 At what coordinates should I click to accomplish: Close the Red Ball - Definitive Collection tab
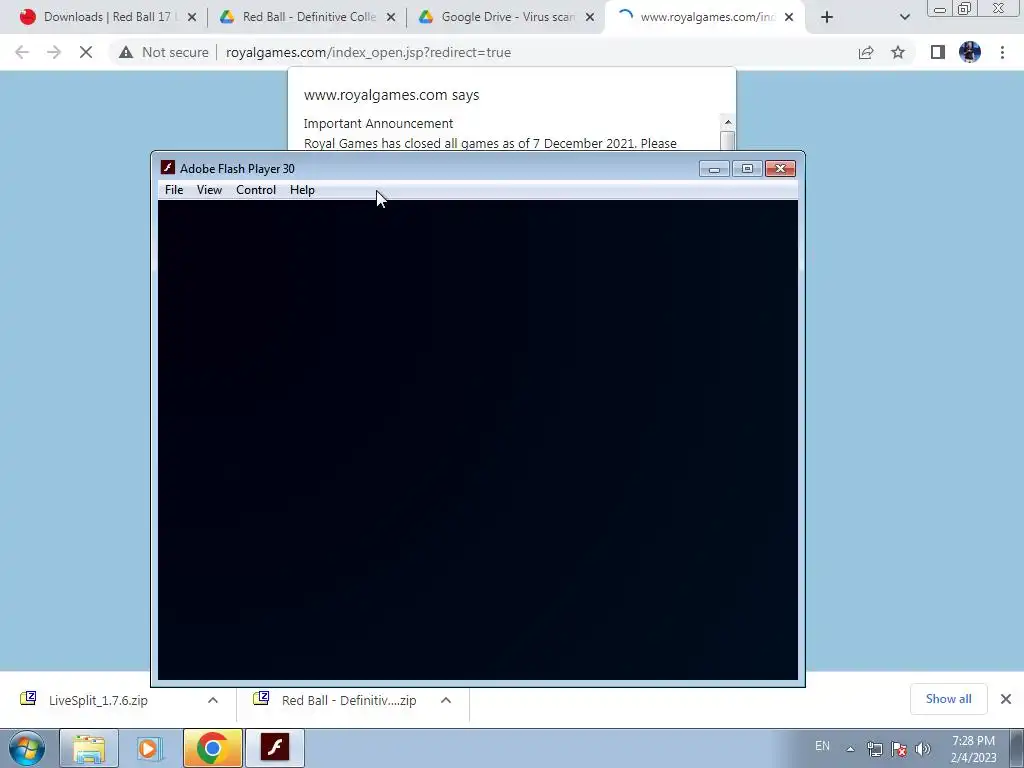(x=391, y=18)
